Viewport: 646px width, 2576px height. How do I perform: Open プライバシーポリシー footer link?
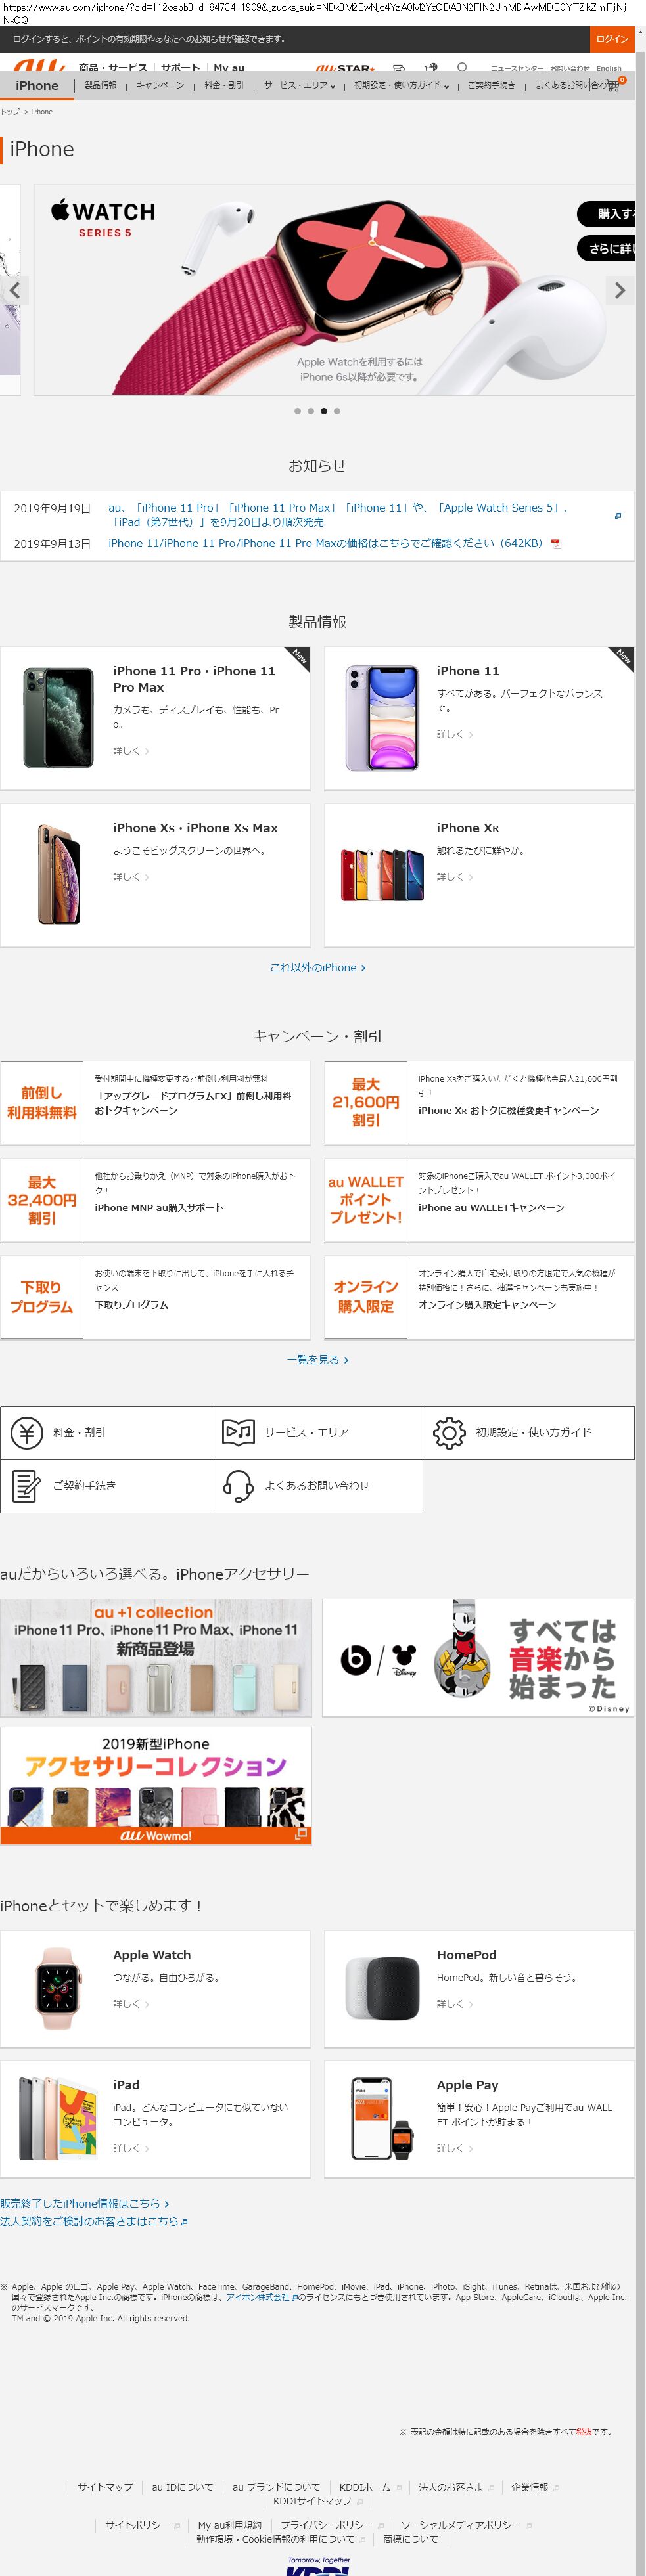326,2525
